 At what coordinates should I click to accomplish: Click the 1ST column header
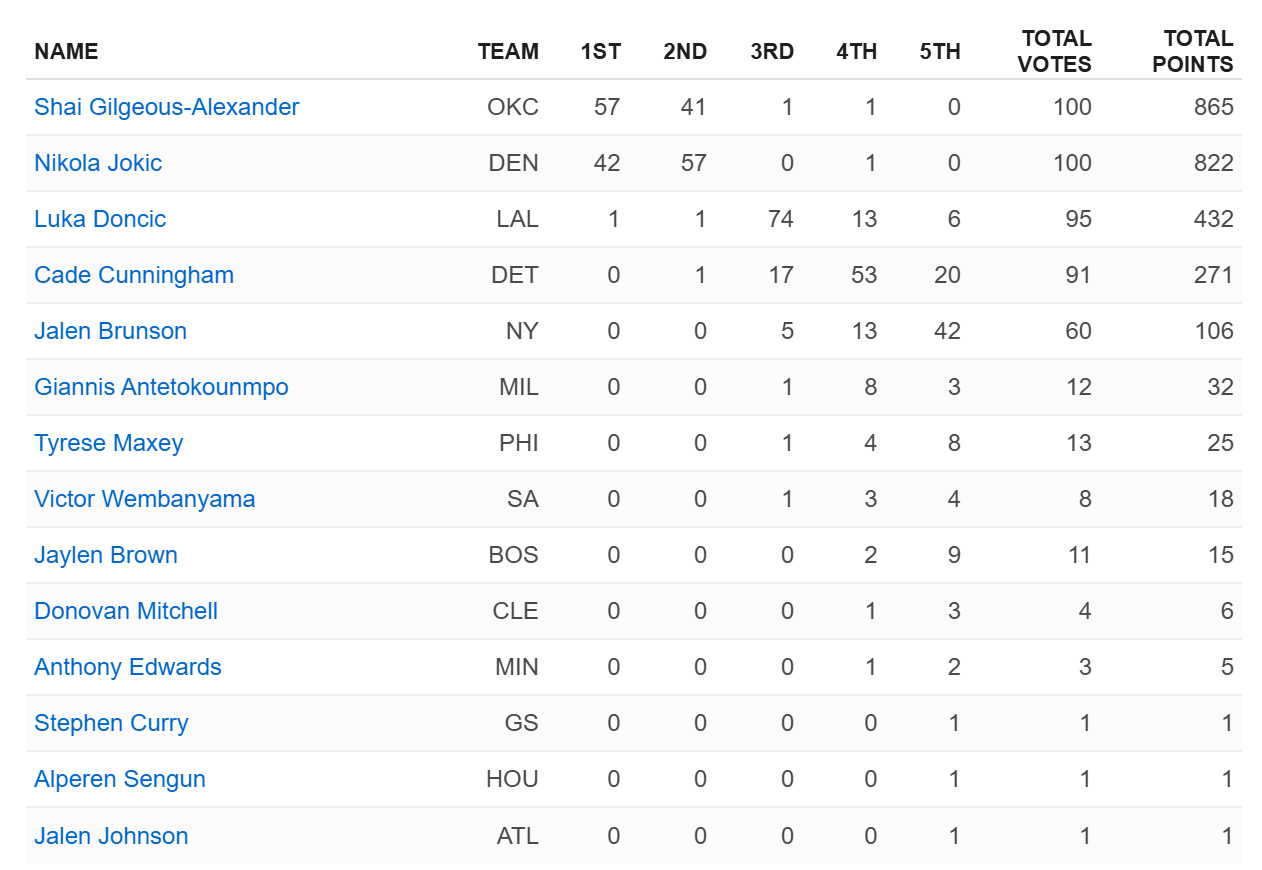pos(600,52)
